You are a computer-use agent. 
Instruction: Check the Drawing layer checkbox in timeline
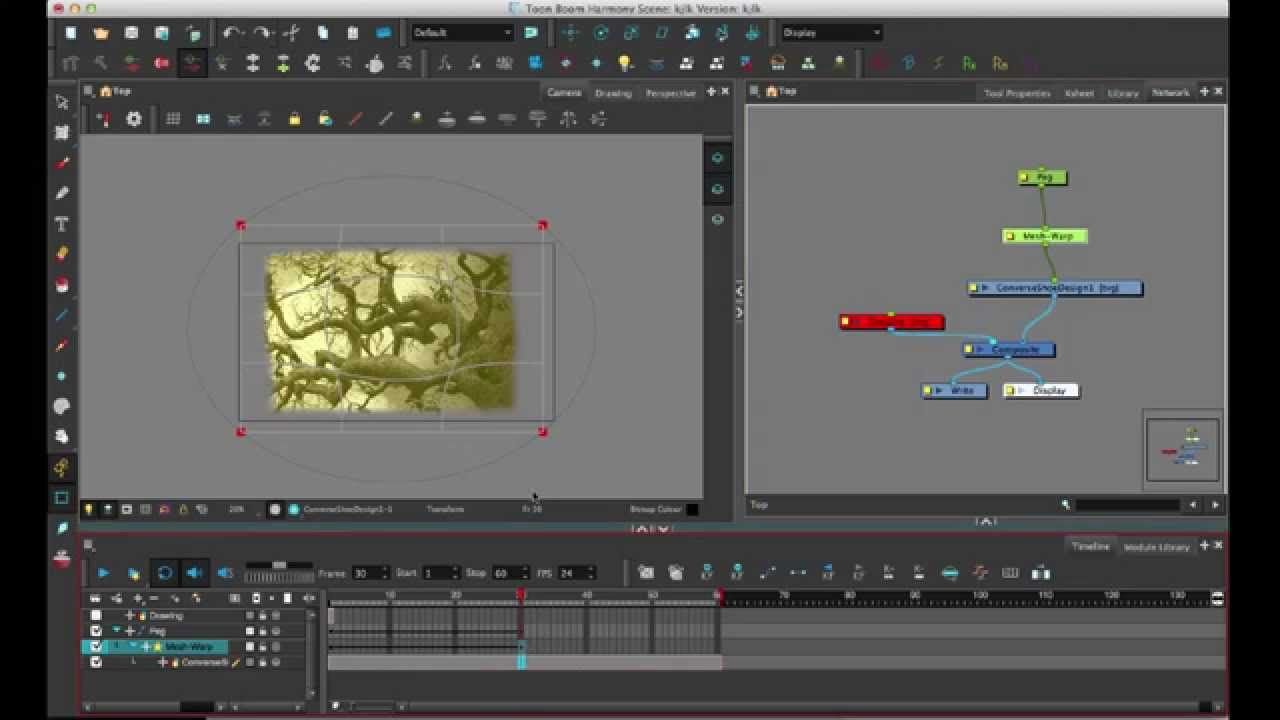tap(96, 616)
